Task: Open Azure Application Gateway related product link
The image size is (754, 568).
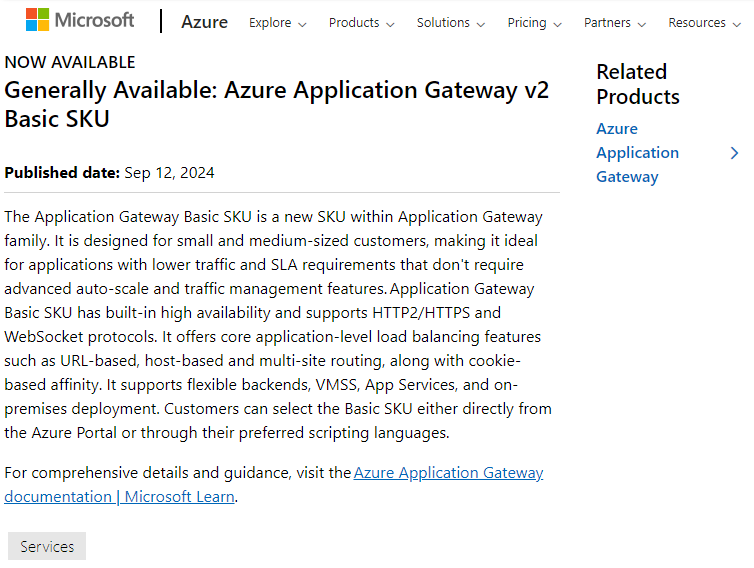Action: pos(638,153)
